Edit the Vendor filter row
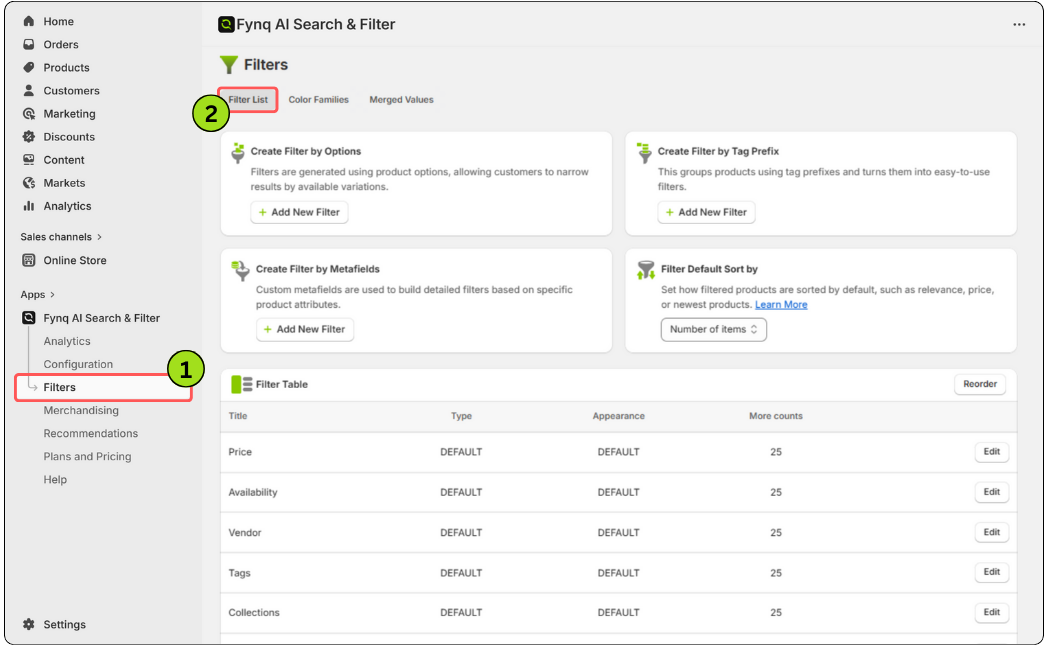 pos(991,533)
